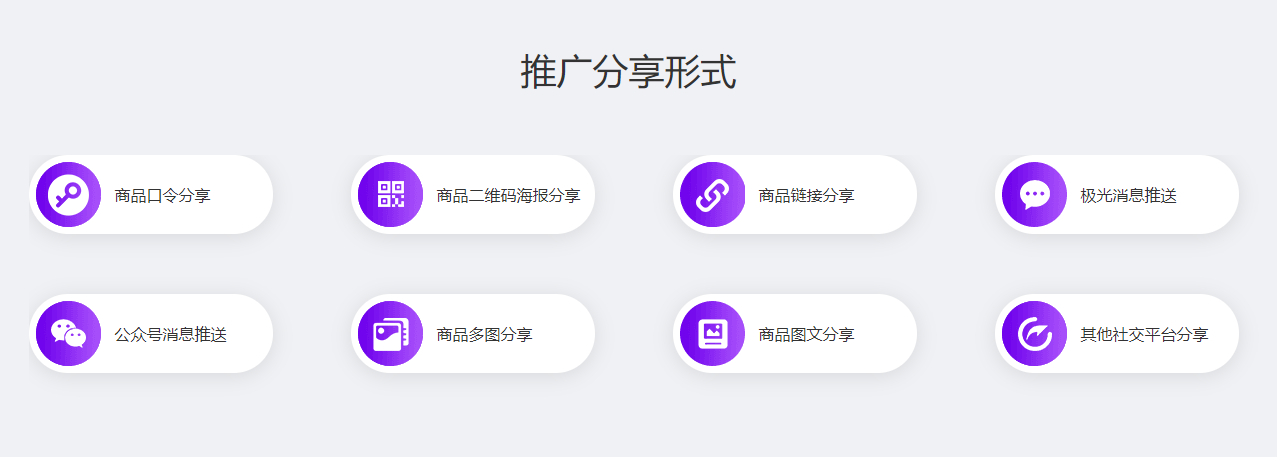Click the multi-image gallery icon
1277x457 pixels.
point(390,333)
